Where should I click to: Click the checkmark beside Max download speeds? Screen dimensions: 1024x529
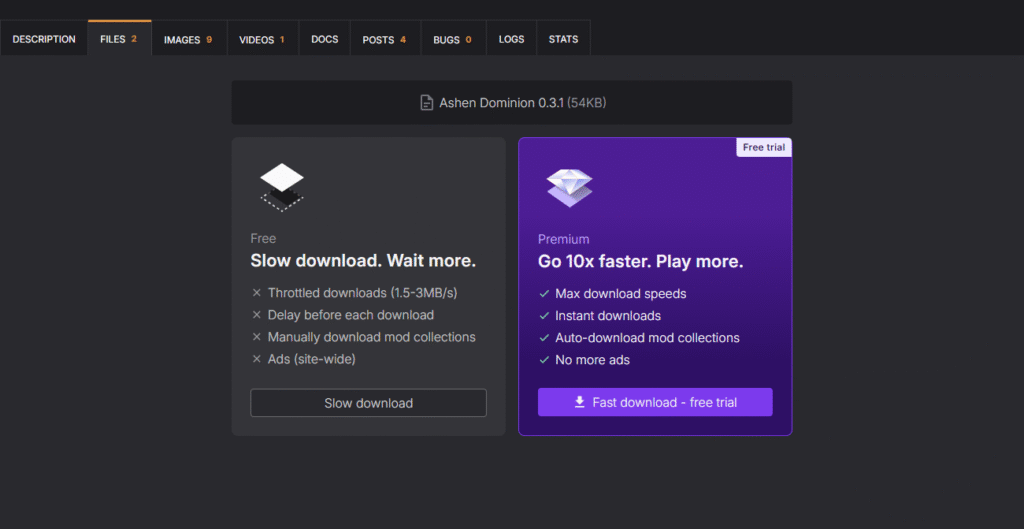click(x=544, y=294)
